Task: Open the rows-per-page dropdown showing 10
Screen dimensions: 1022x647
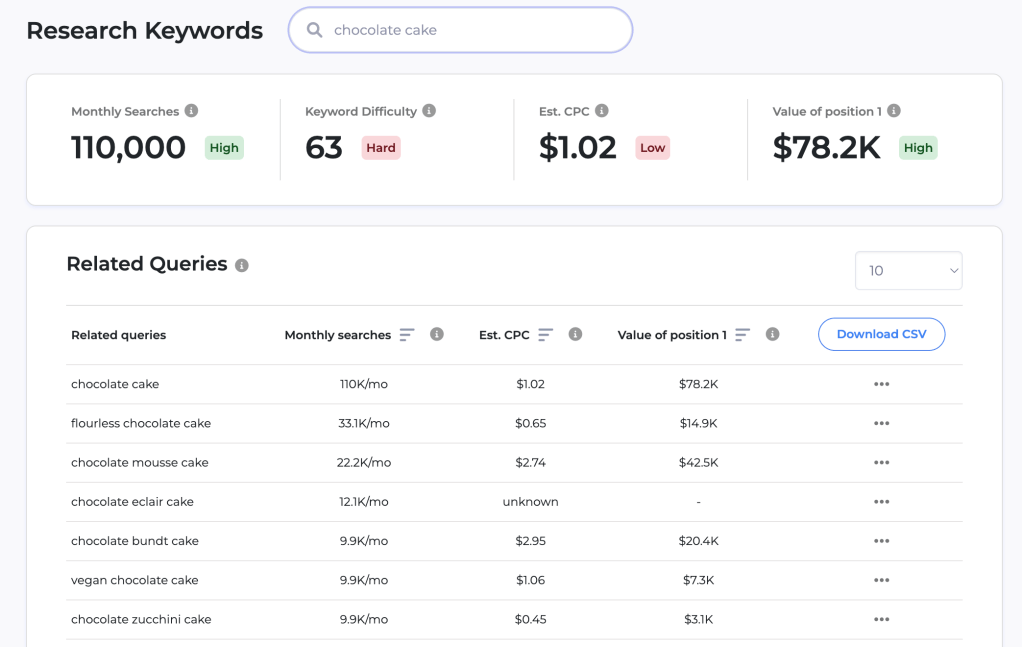Action: coord(908,271)
